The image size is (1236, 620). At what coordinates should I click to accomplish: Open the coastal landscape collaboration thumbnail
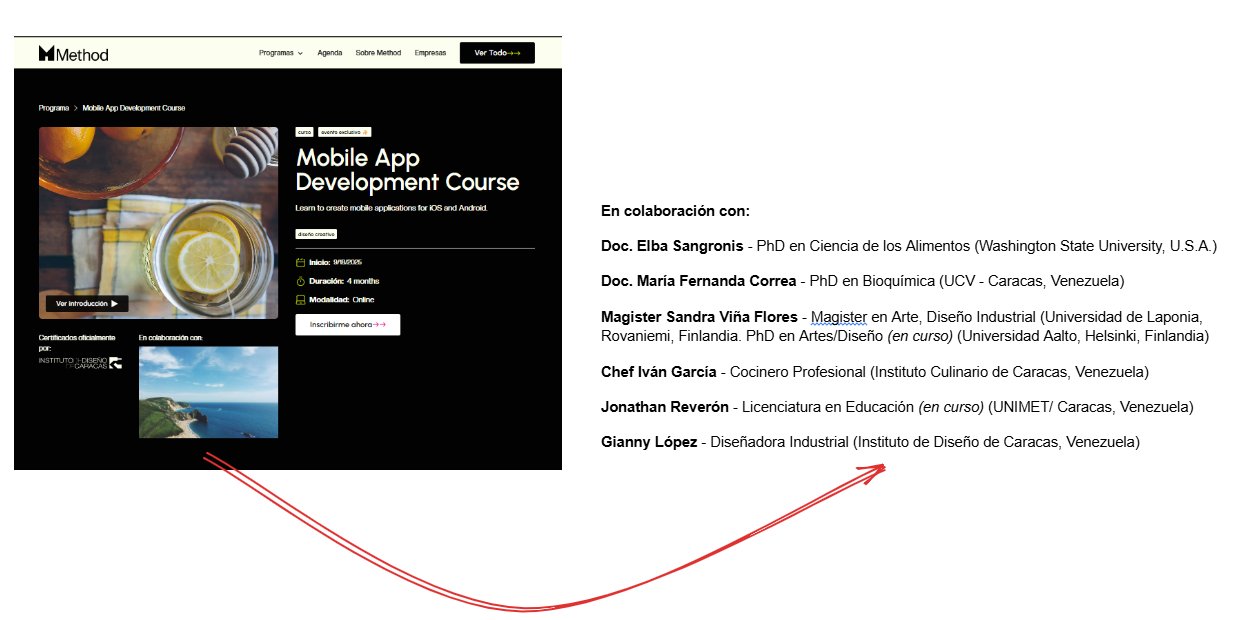(208, 392)
